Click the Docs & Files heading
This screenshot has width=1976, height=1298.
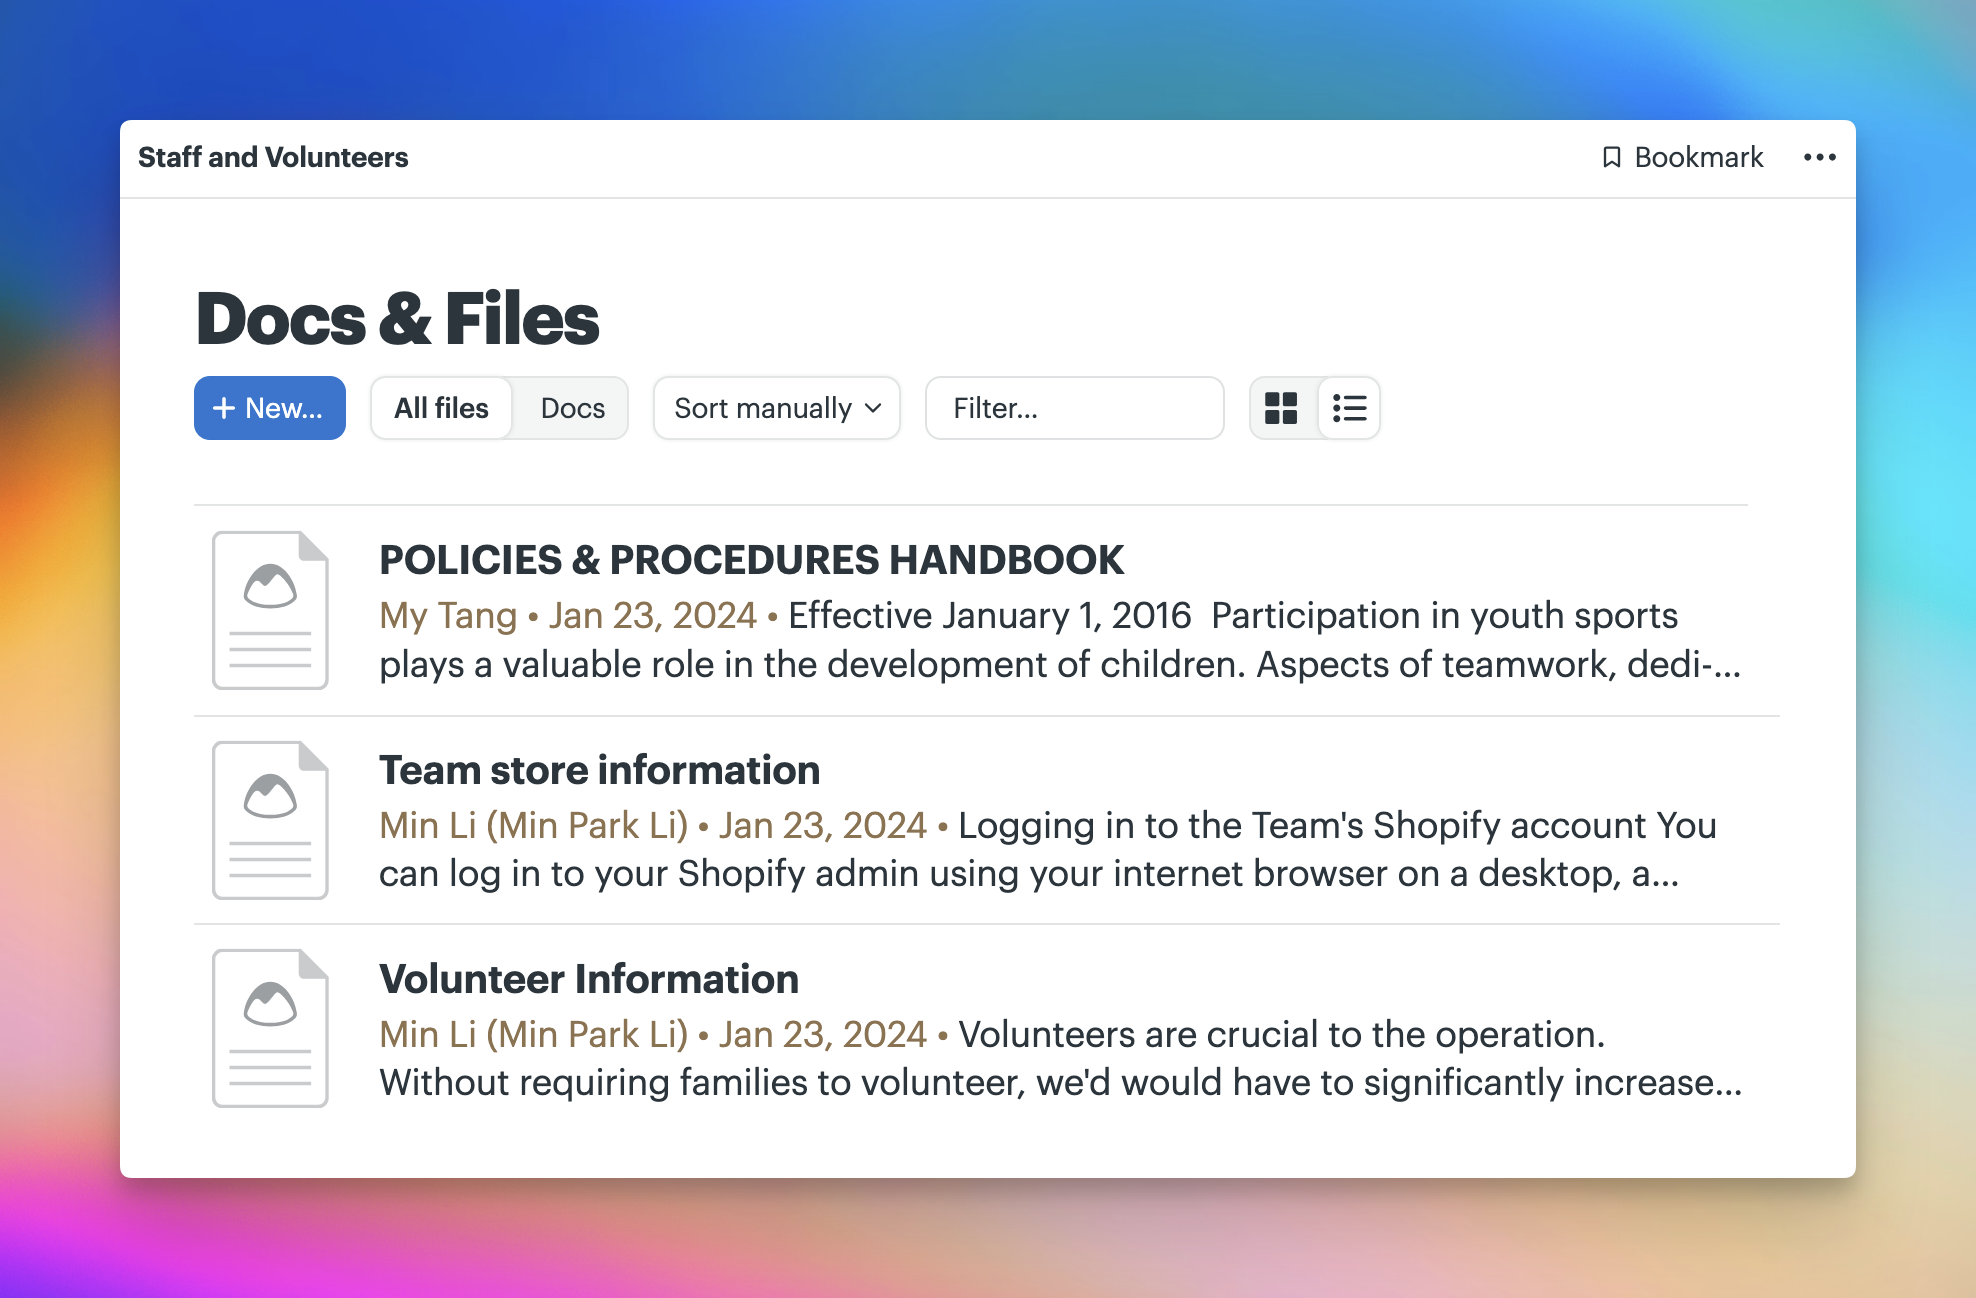click(397, 319)
